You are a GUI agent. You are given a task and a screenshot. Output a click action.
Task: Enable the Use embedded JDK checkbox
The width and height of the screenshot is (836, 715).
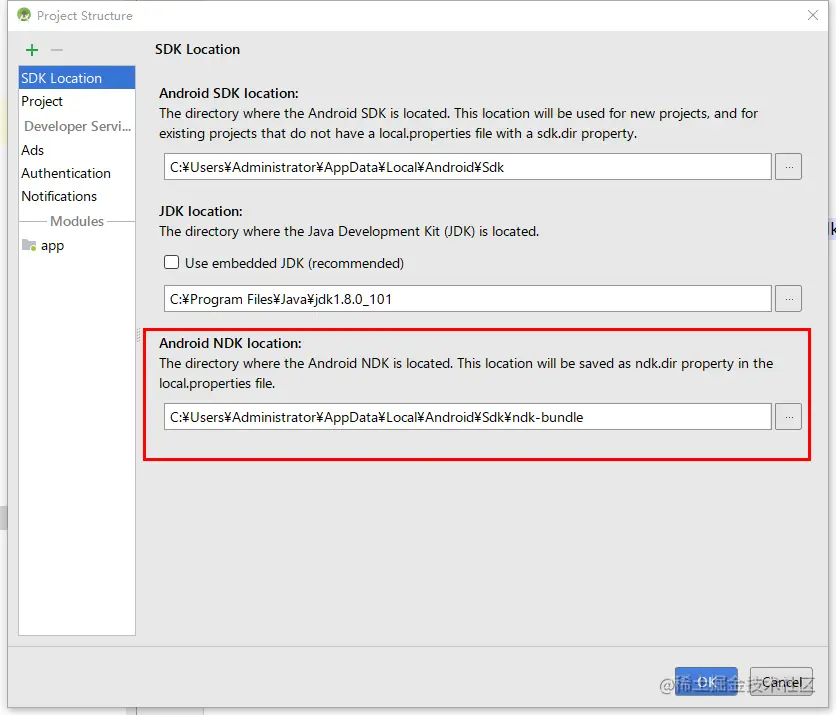[172, 263]
